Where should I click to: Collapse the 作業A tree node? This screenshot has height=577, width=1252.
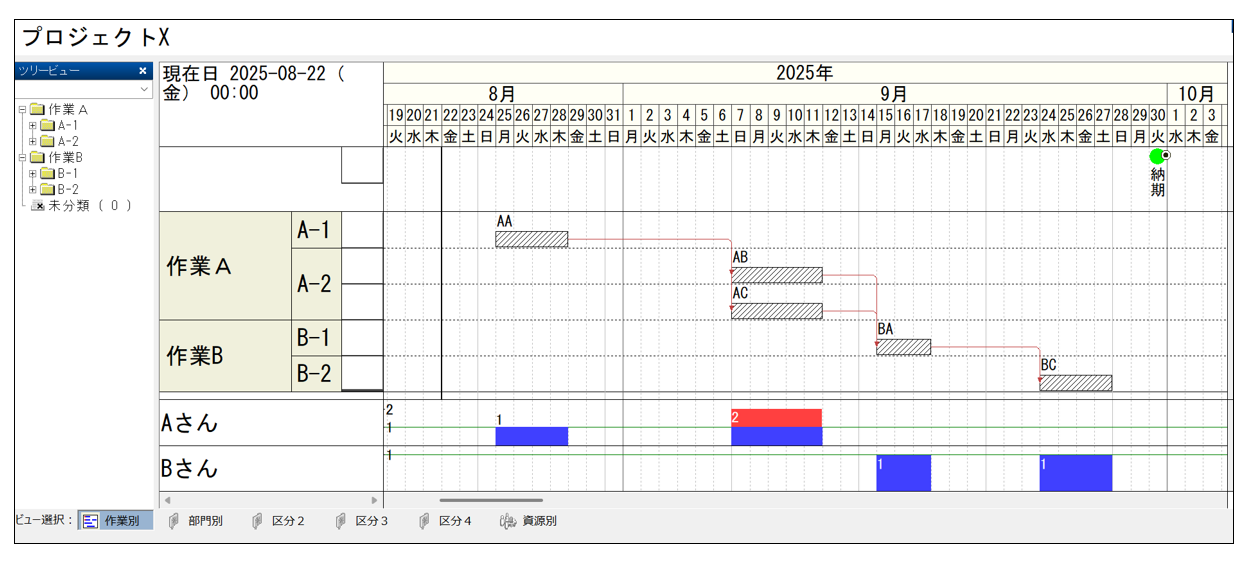tap(21, 109)
